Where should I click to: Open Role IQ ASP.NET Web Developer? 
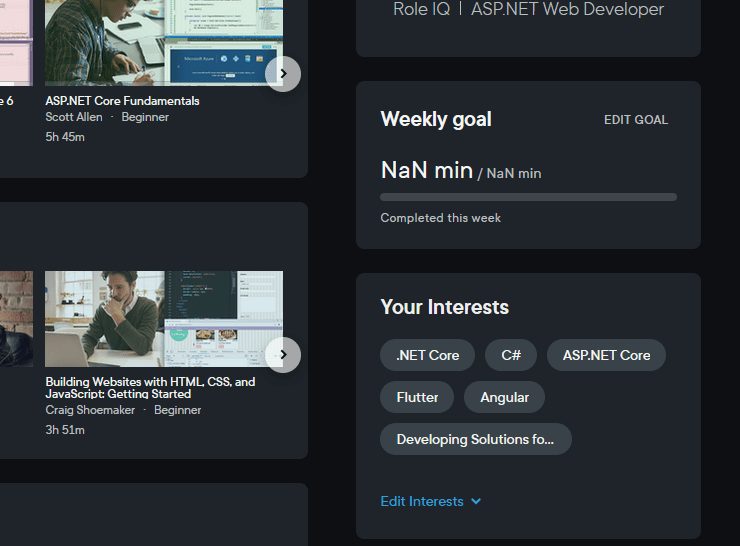point(528,10)
